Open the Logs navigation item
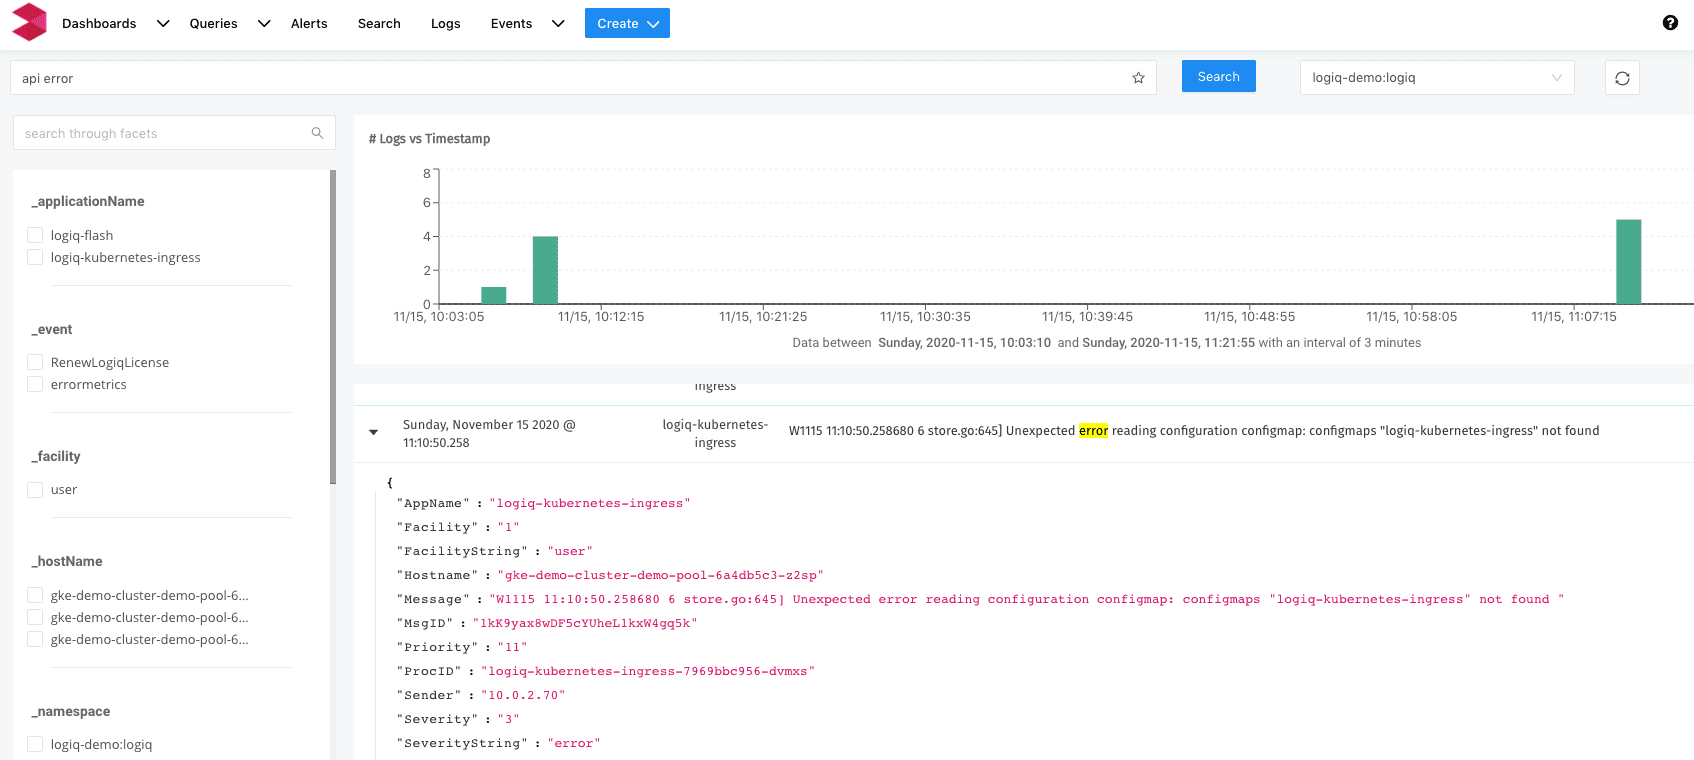Viewport: 1694px width, 760px height. pos(446,23)
